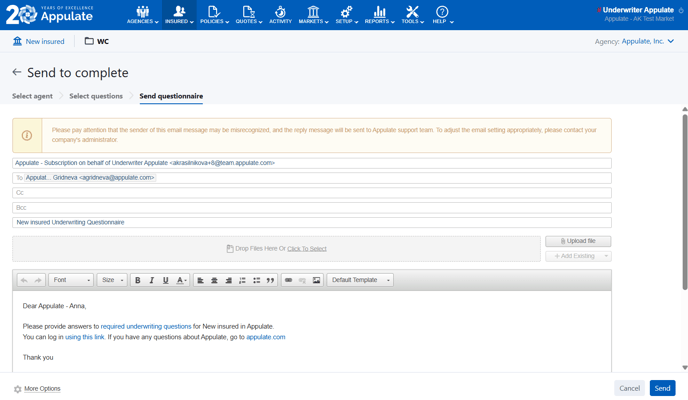
Task: Open the Markets menu
Action: (313, 15)
